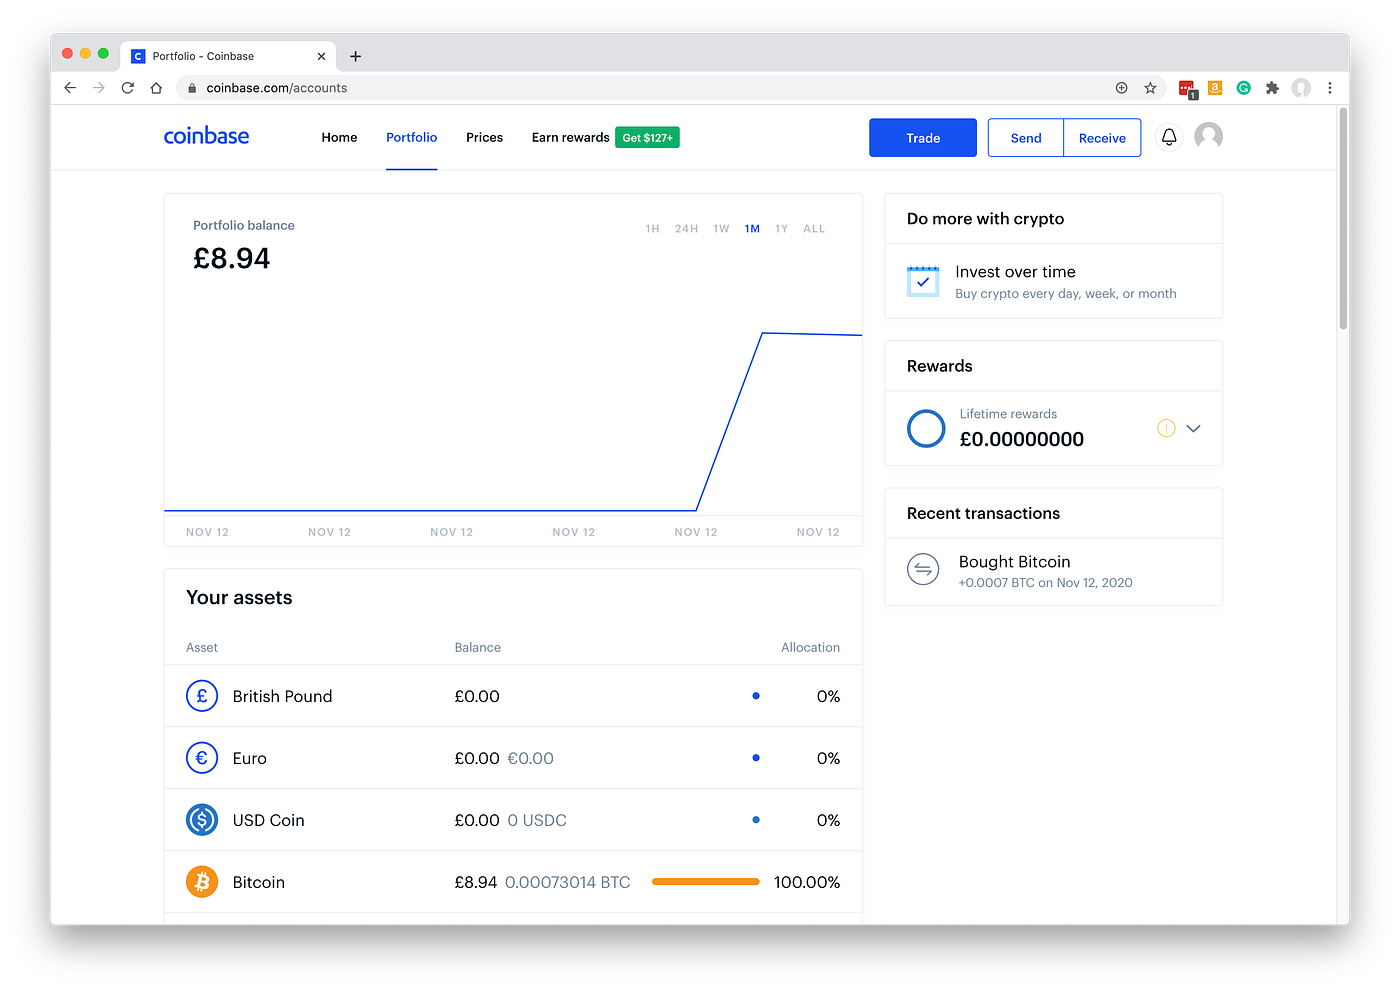
Task: Click the British Pound allocation dot
Action: click(756, 696)
